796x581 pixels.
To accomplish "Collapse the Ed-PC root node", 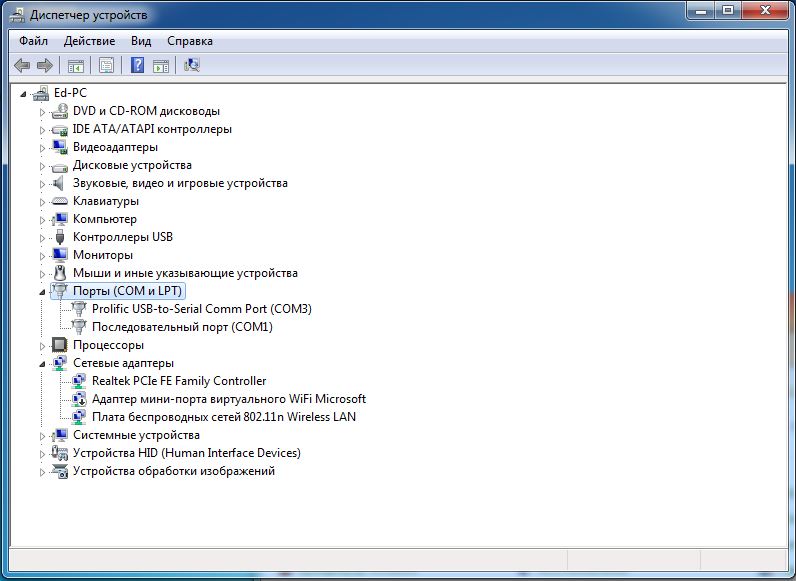I will 23,94.
